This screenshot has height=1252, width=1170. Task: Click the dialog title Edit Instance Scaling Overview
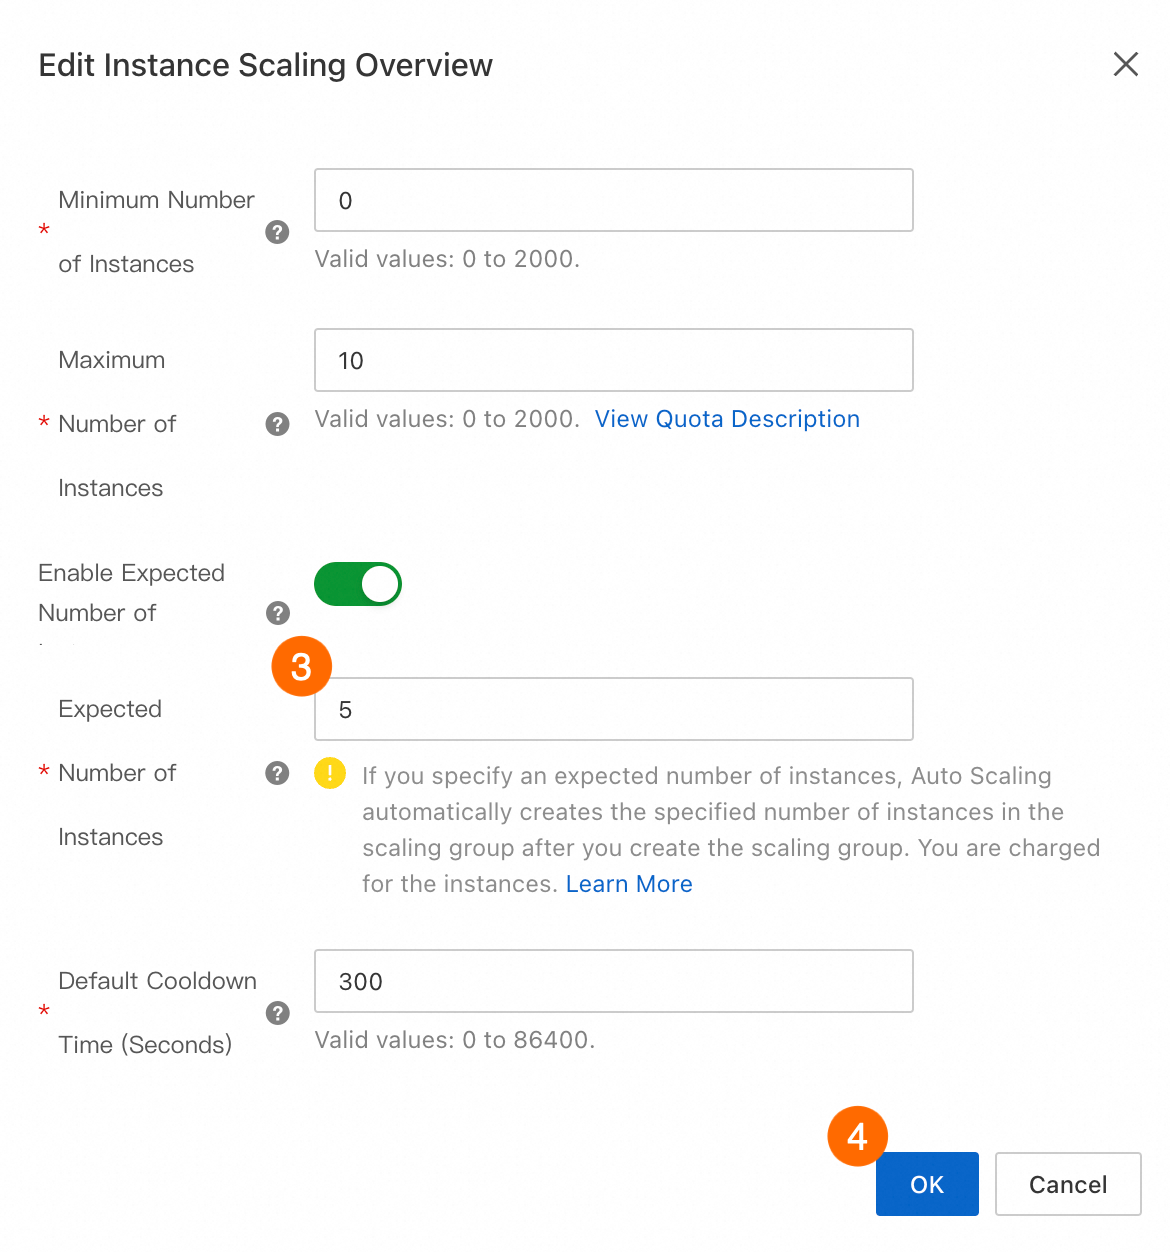(266, 65)
